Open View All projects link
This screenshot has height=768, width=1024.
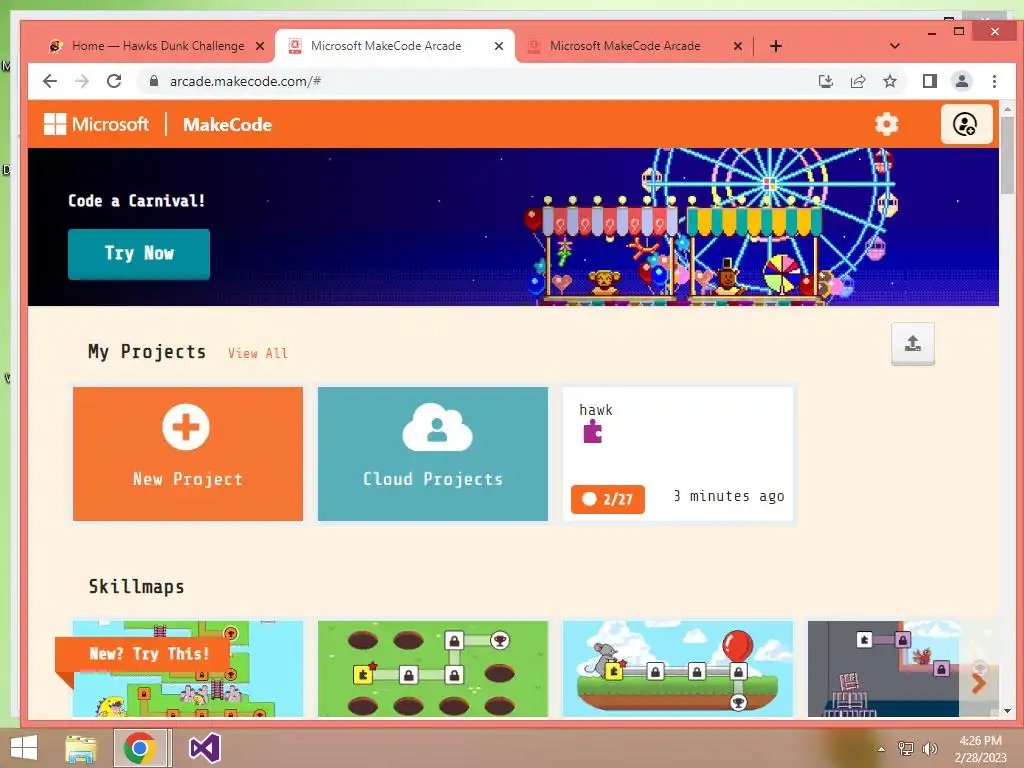257,353
